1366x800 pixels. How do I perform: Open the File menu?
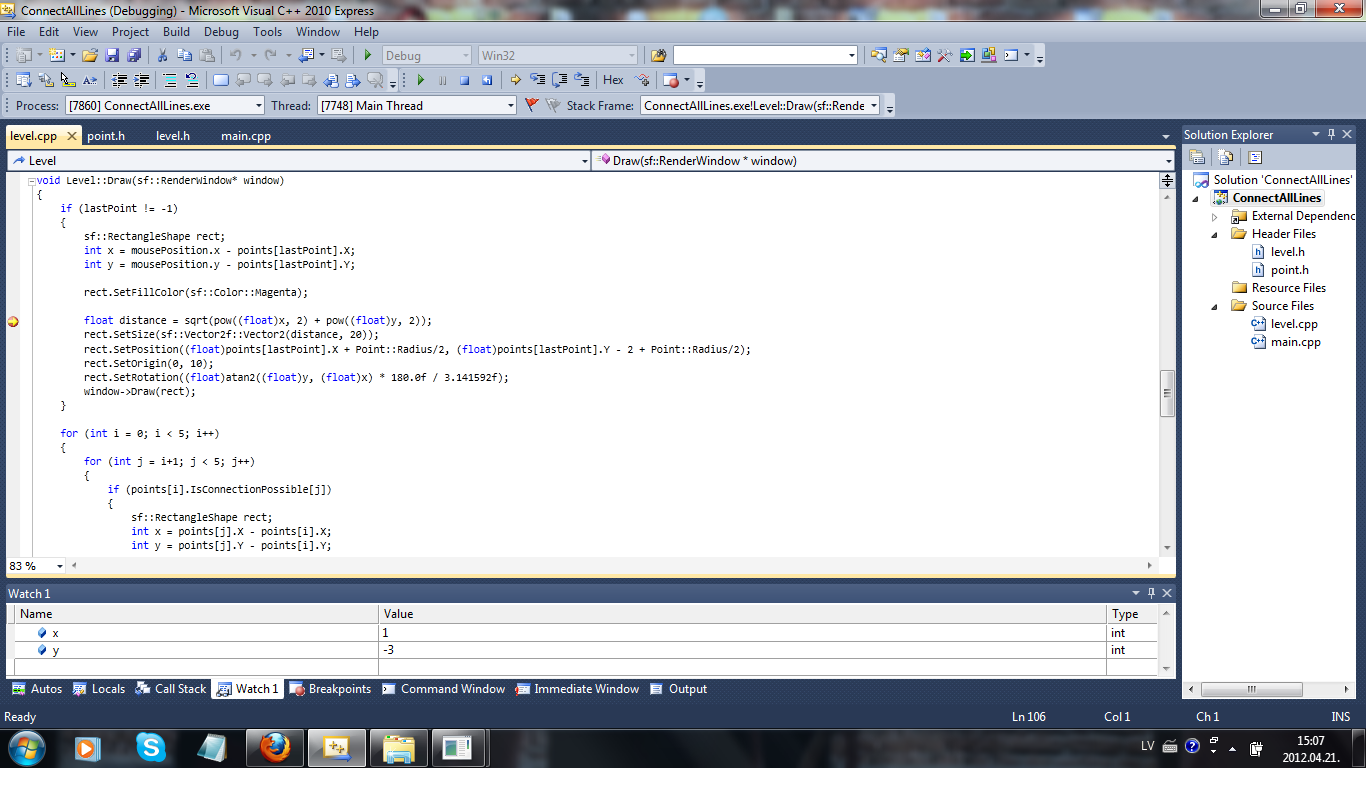tap(16, 32)
